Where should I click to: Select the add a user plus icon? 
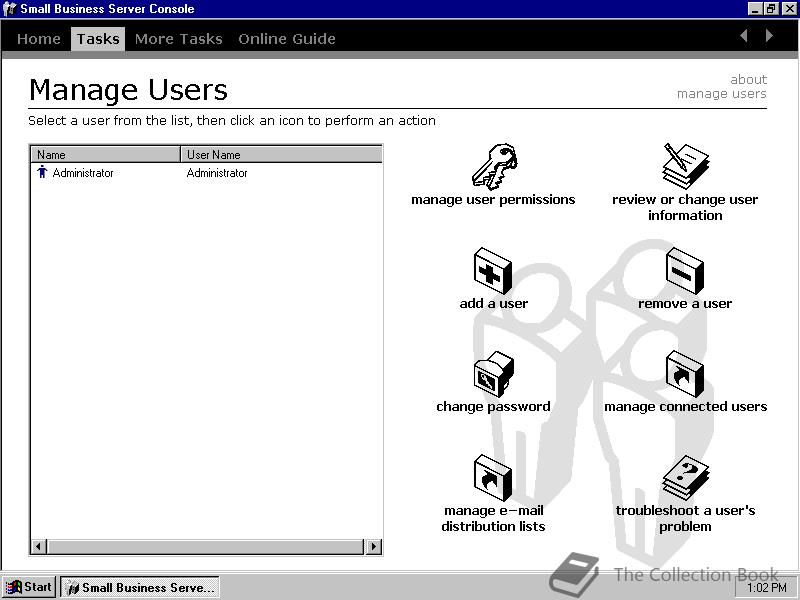point(492,271)
